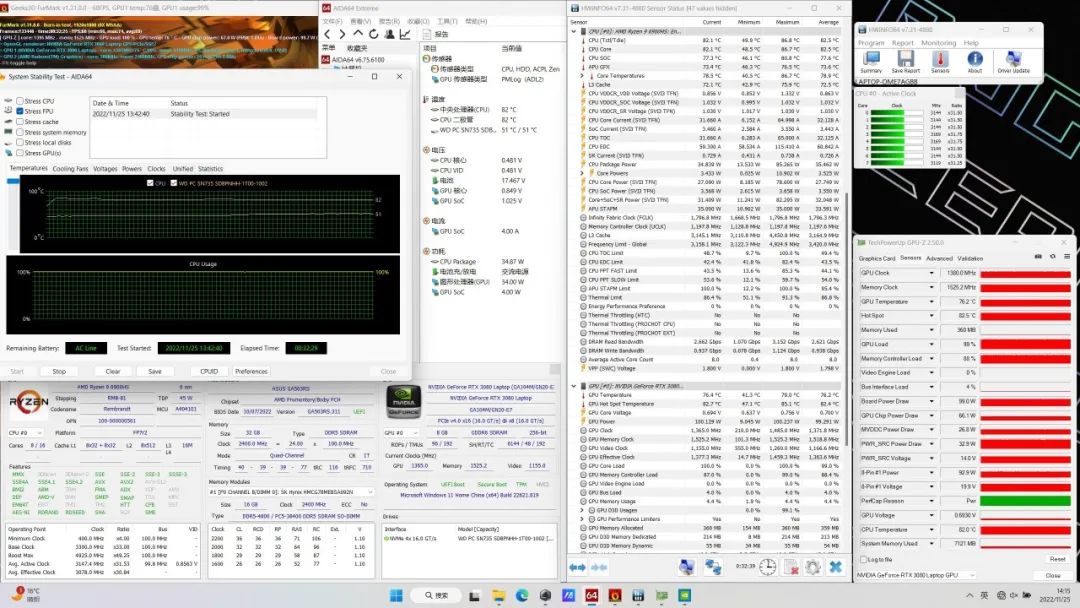Go back using AIDA64 back arrow
Image resolution: width=1080 pixels, height=608 pixels.
(328, 34)
